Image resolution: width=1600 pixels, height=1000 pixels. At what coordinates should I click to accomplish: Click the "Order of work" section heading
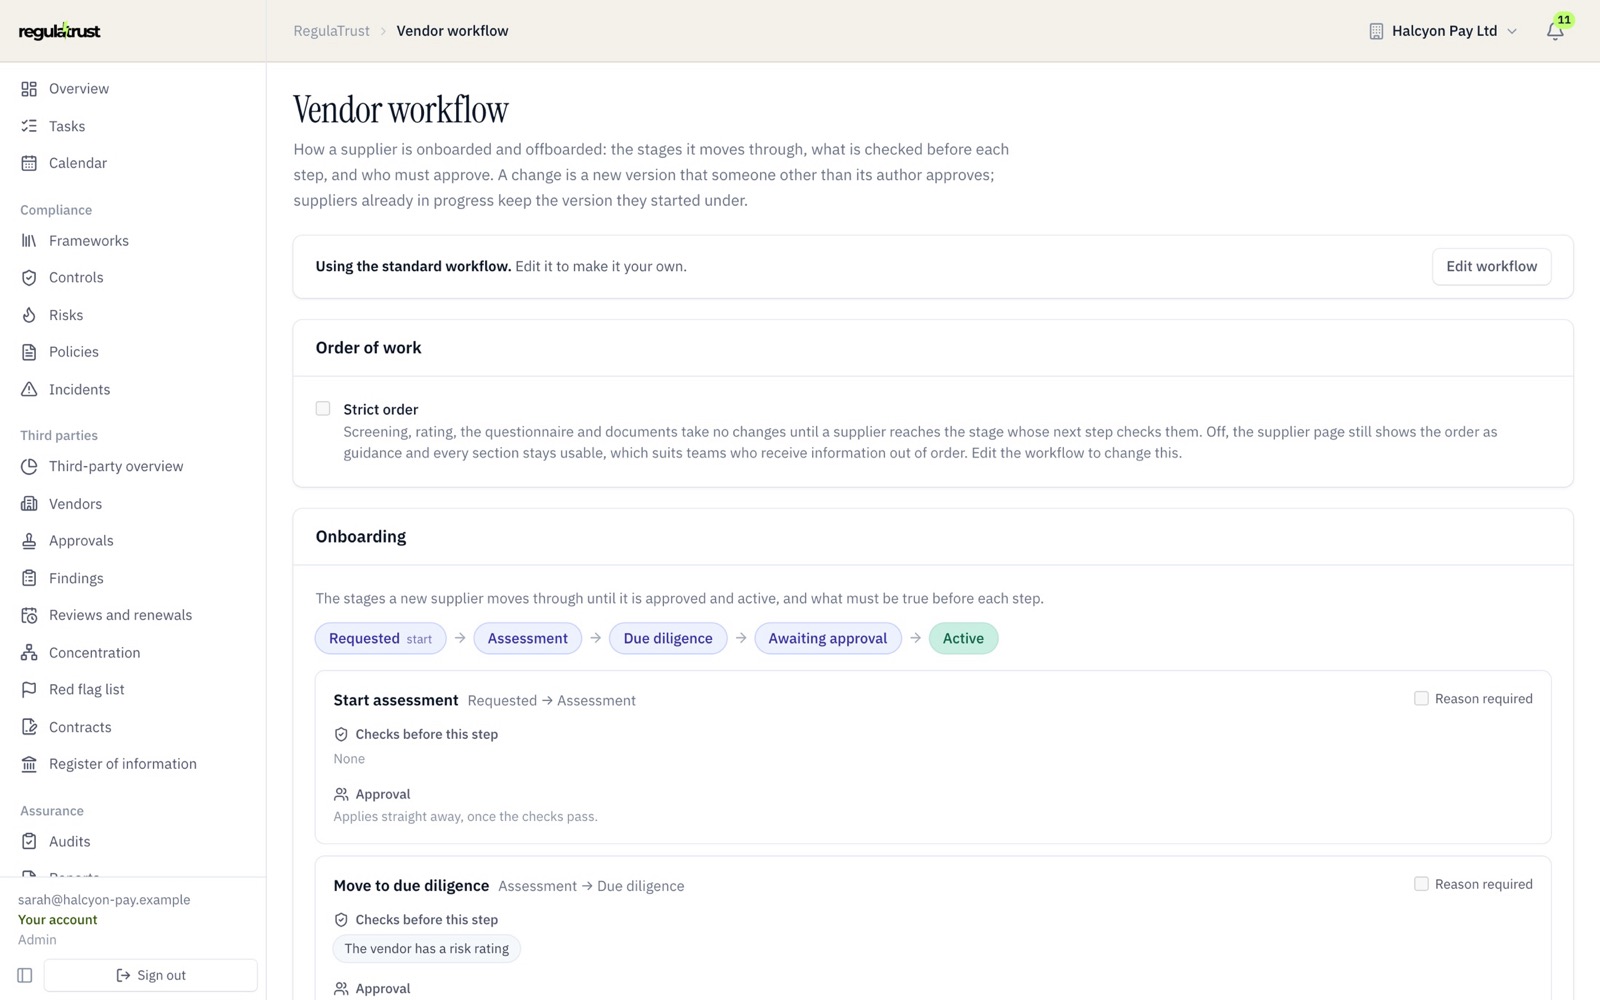(368, 348)
